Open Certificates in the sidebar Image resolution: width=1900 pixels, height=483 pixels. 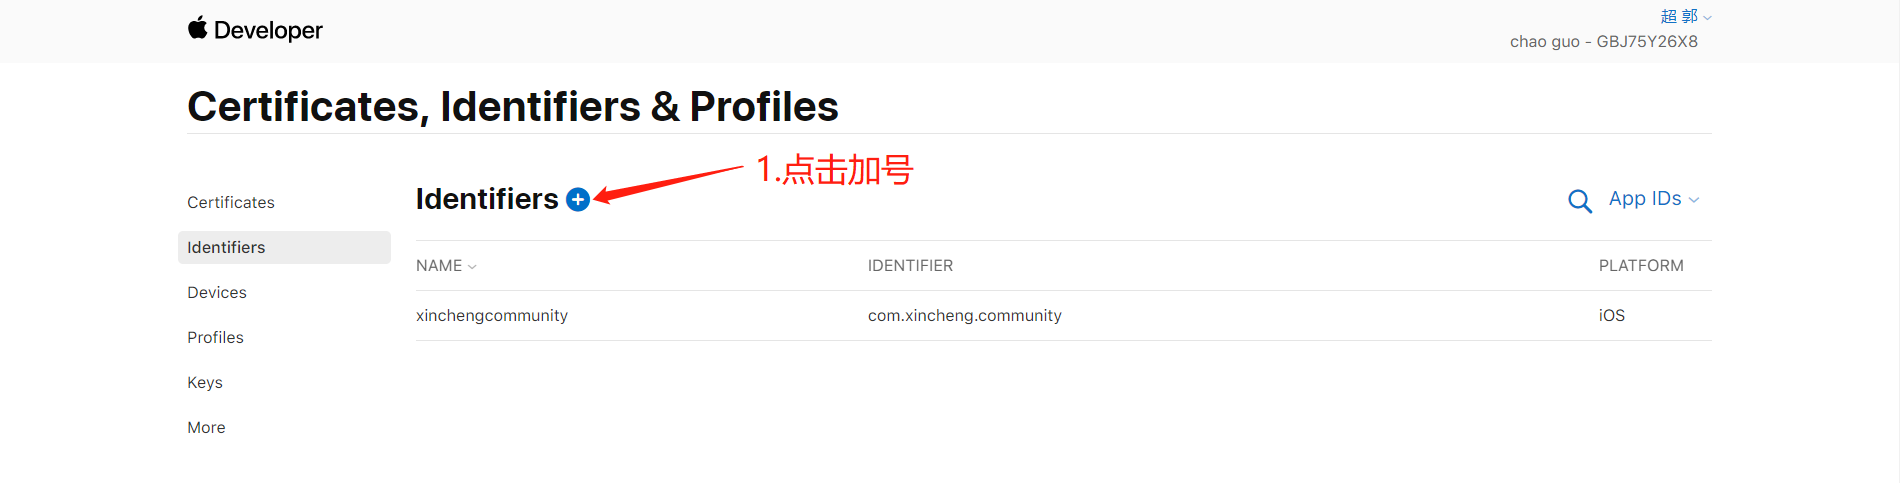tap(231, 202)
